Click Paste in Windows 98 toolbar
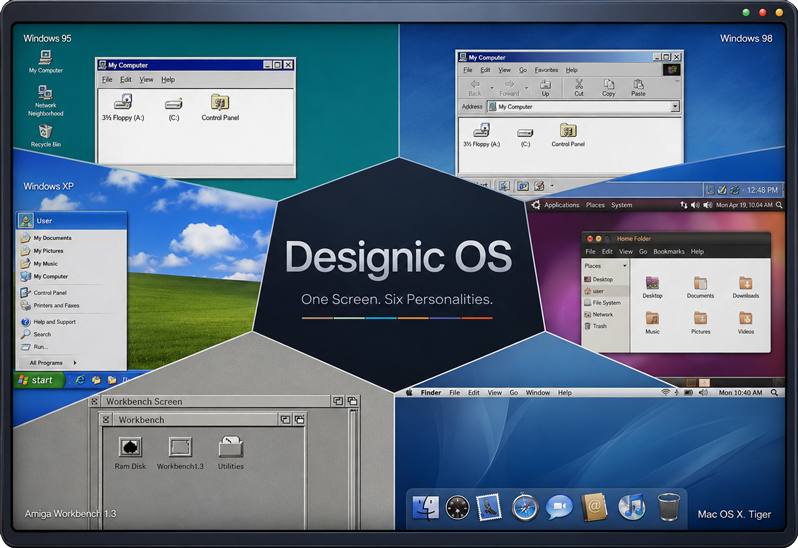The height and width of the screenshot is (548, 798). [x=638, y=88]
